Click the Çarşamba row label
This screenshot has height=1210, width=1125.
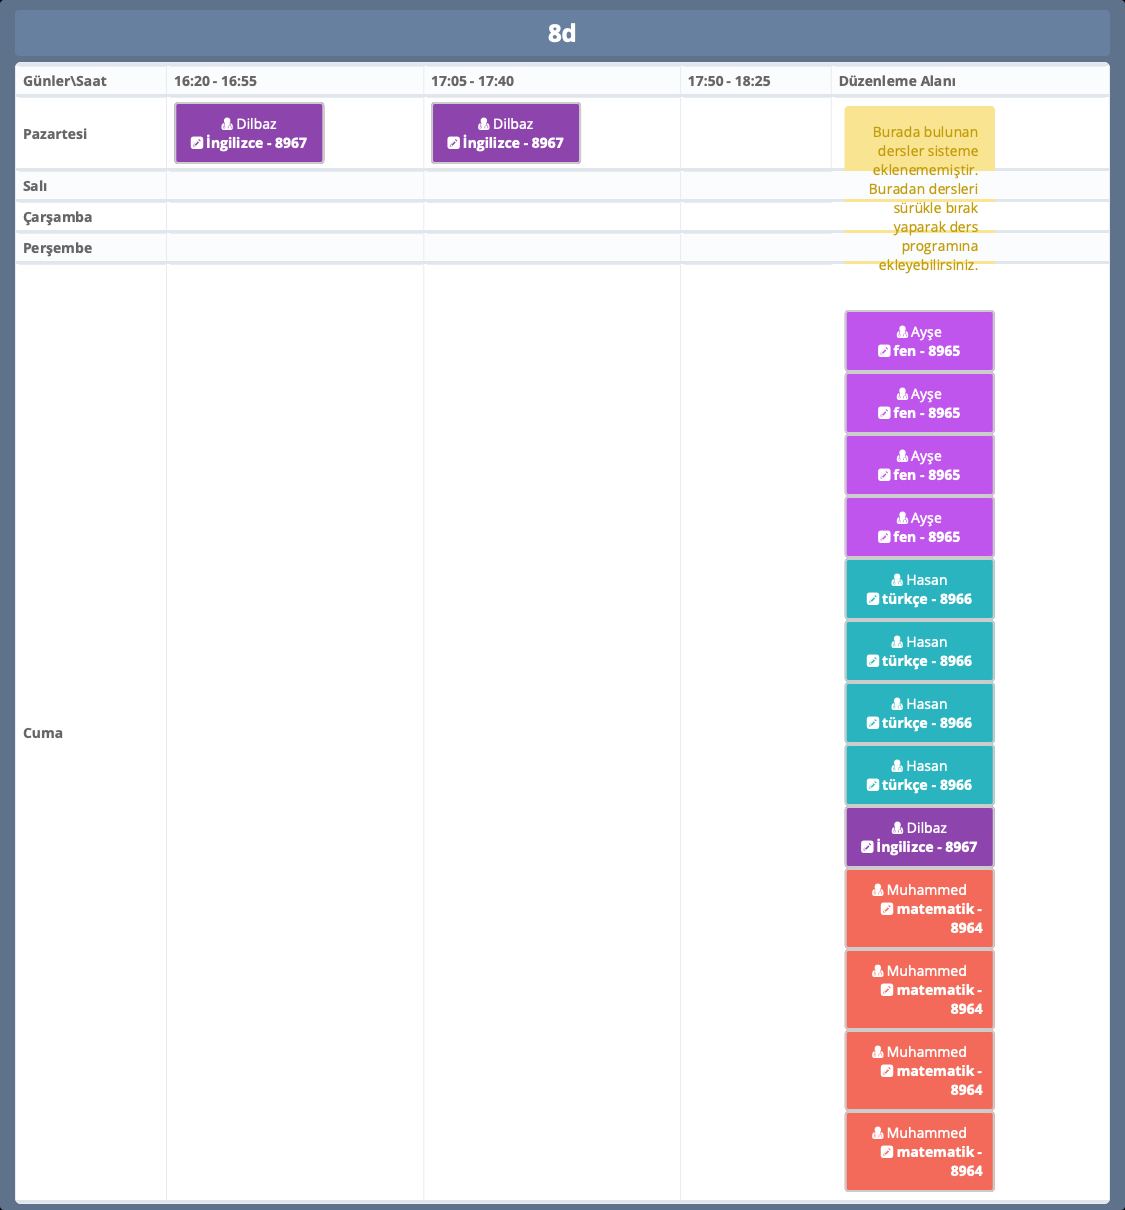(x=57, y=217)
